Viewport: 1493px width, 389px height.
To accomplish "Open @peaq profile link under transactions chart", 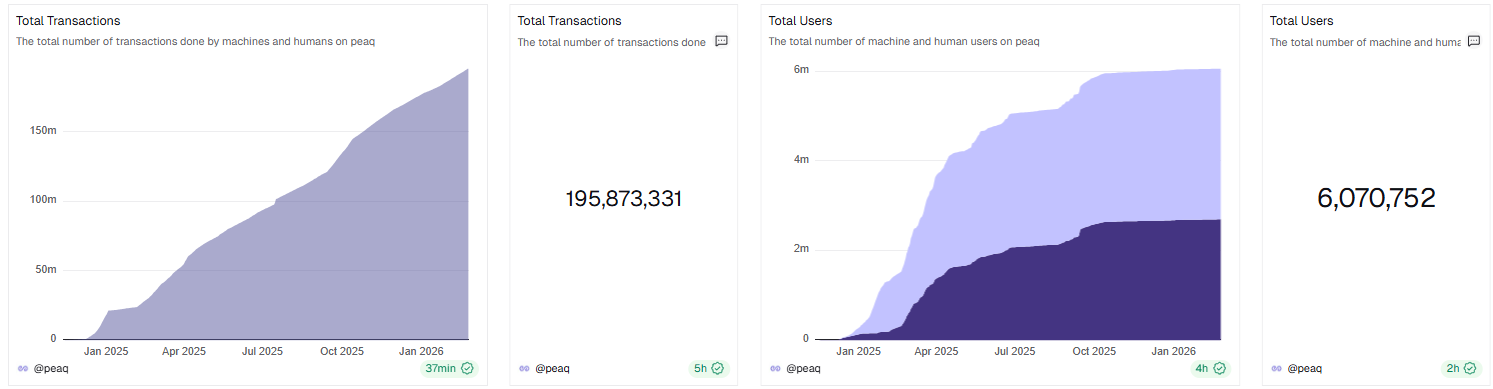I will tap(50, 368).
